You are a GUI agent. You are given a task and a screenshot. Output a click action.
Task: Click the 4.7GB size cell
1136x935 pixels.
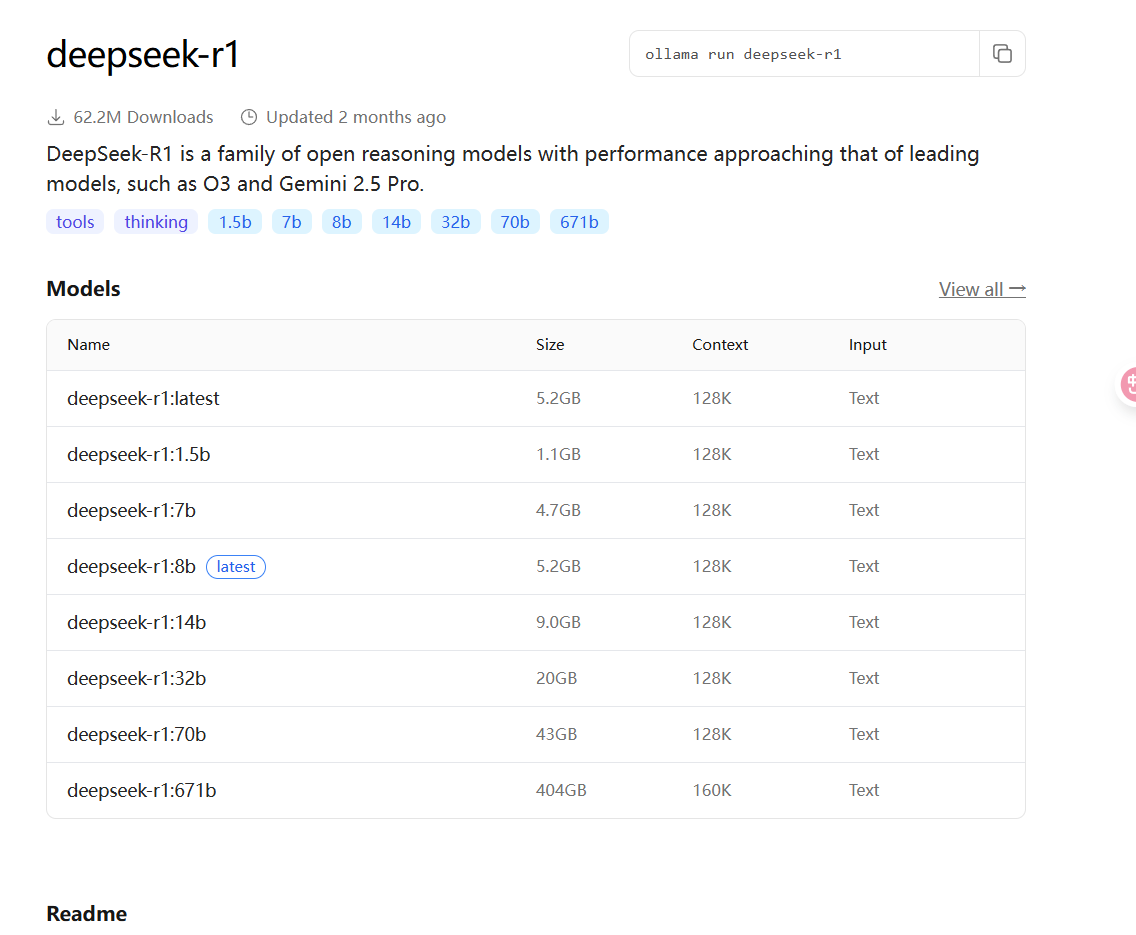(x=558, y=511)
